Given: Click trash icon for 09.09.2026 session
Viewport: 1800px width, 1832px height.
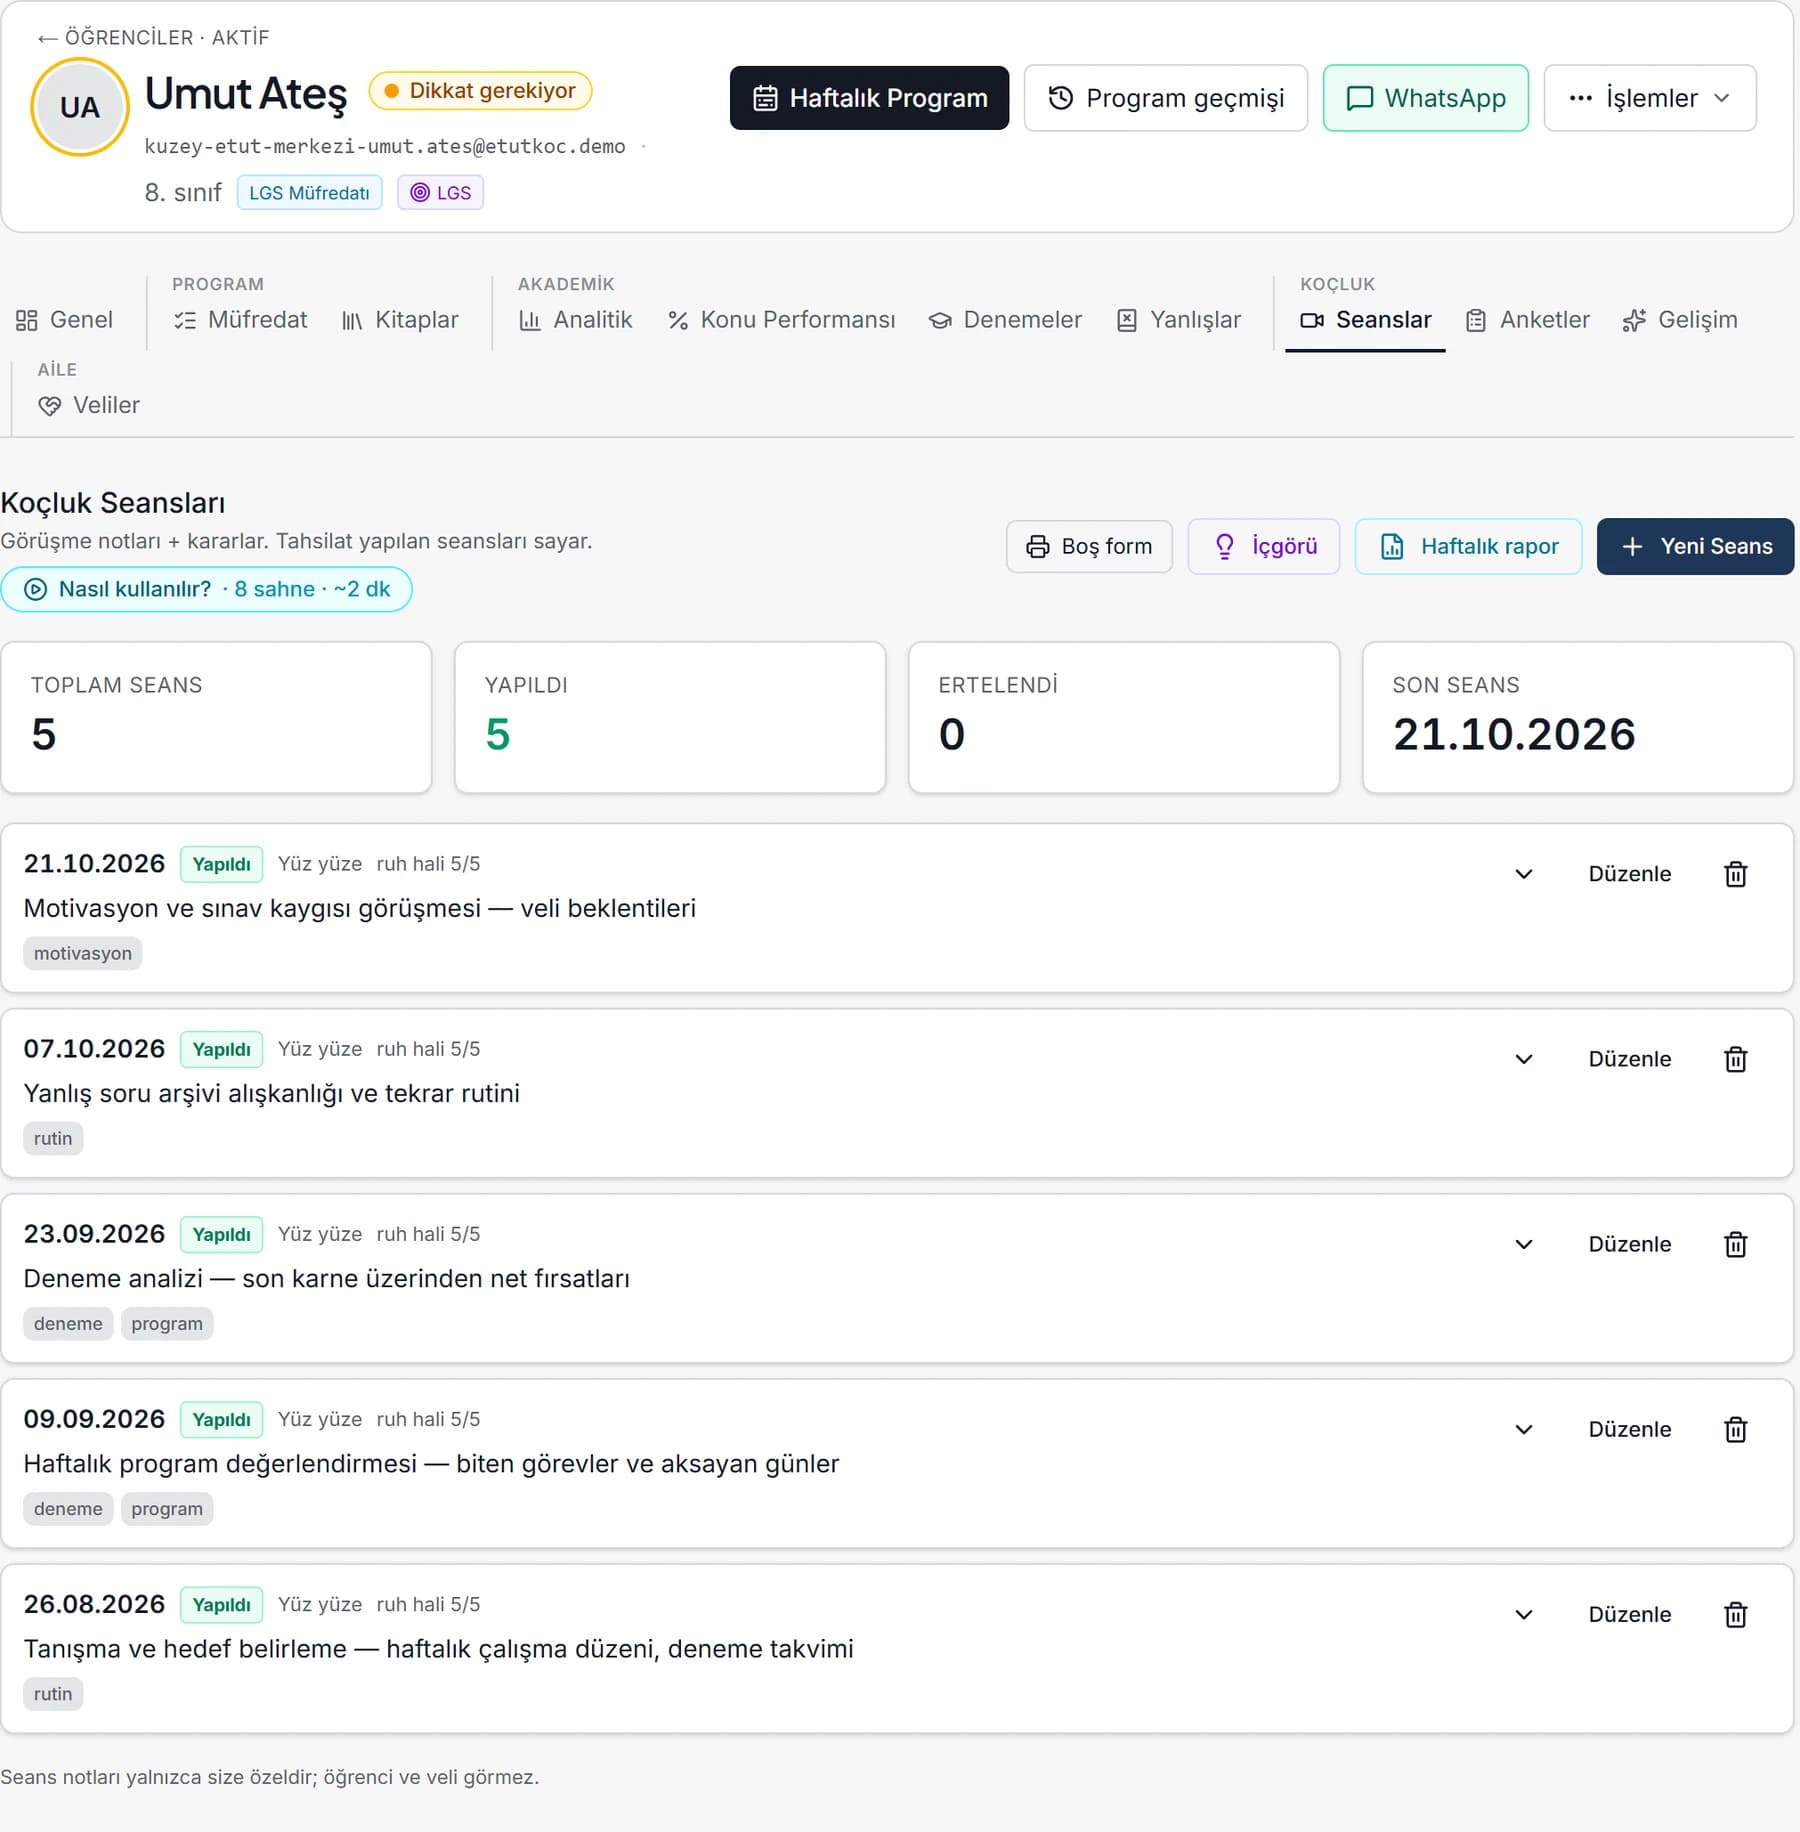Looking at the screenshot, I should 1735,1429.
